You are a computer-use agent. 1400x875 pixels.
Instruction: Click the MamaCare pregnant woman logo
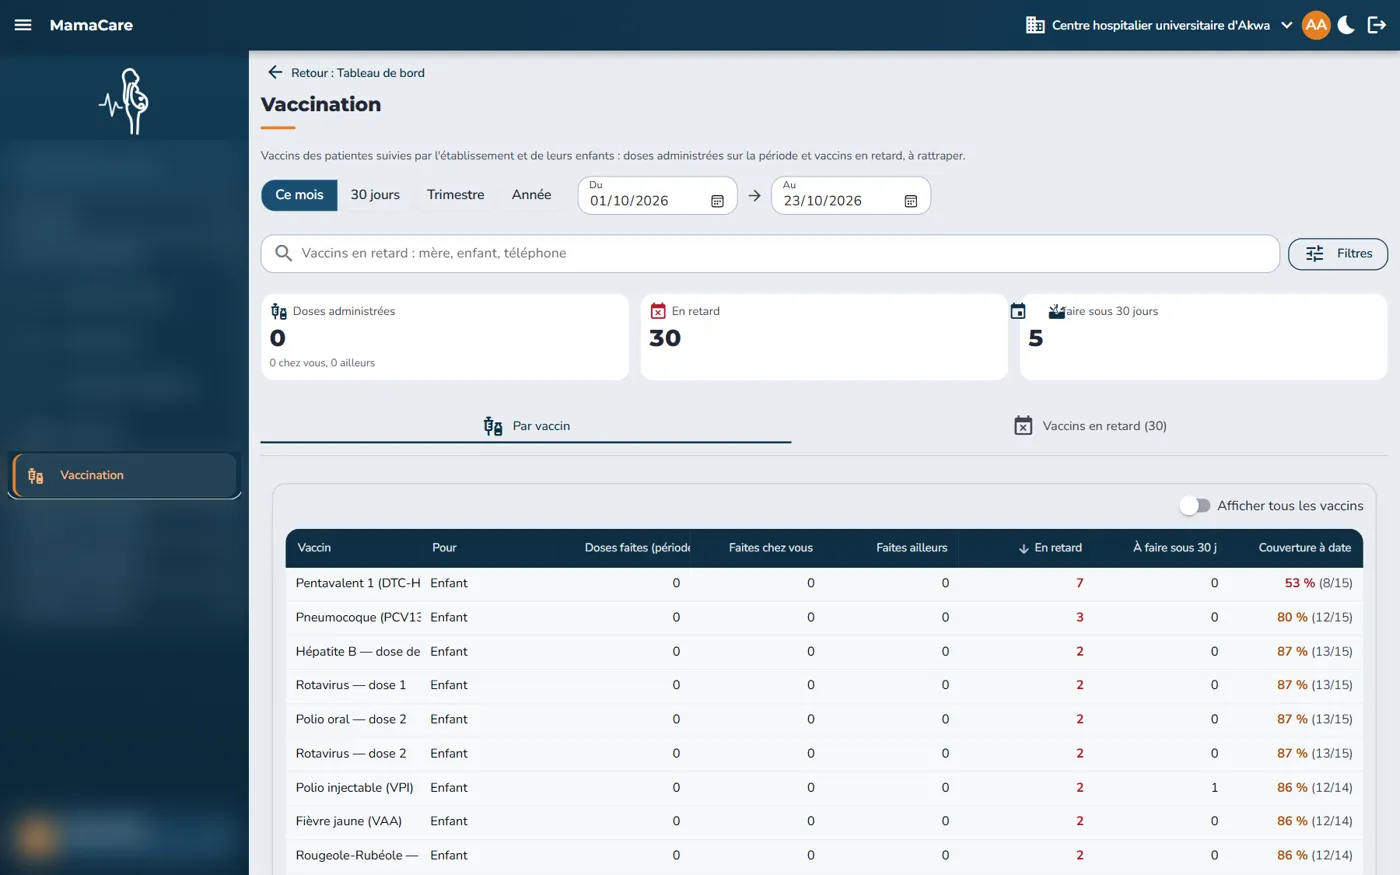tap(124, 101)
